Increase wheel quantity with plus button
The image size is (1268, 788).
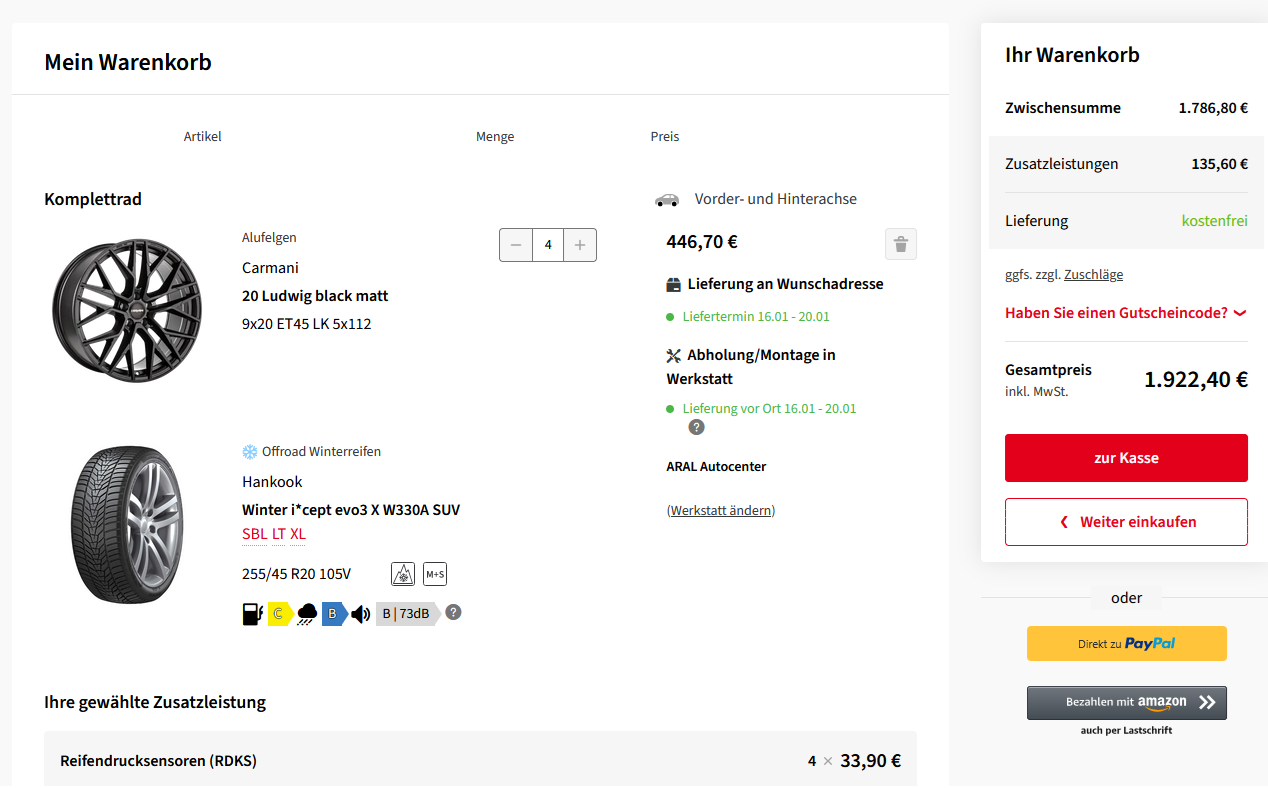[580, 245]
